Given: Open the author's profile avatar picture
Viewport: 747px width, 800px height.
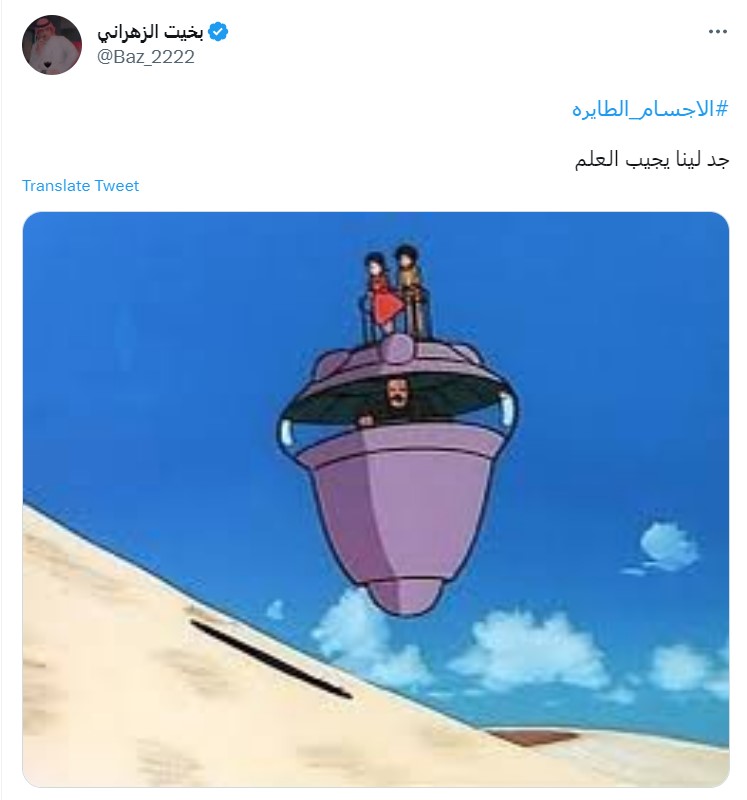Looking at the screenshot, I should tap(52, 44).
